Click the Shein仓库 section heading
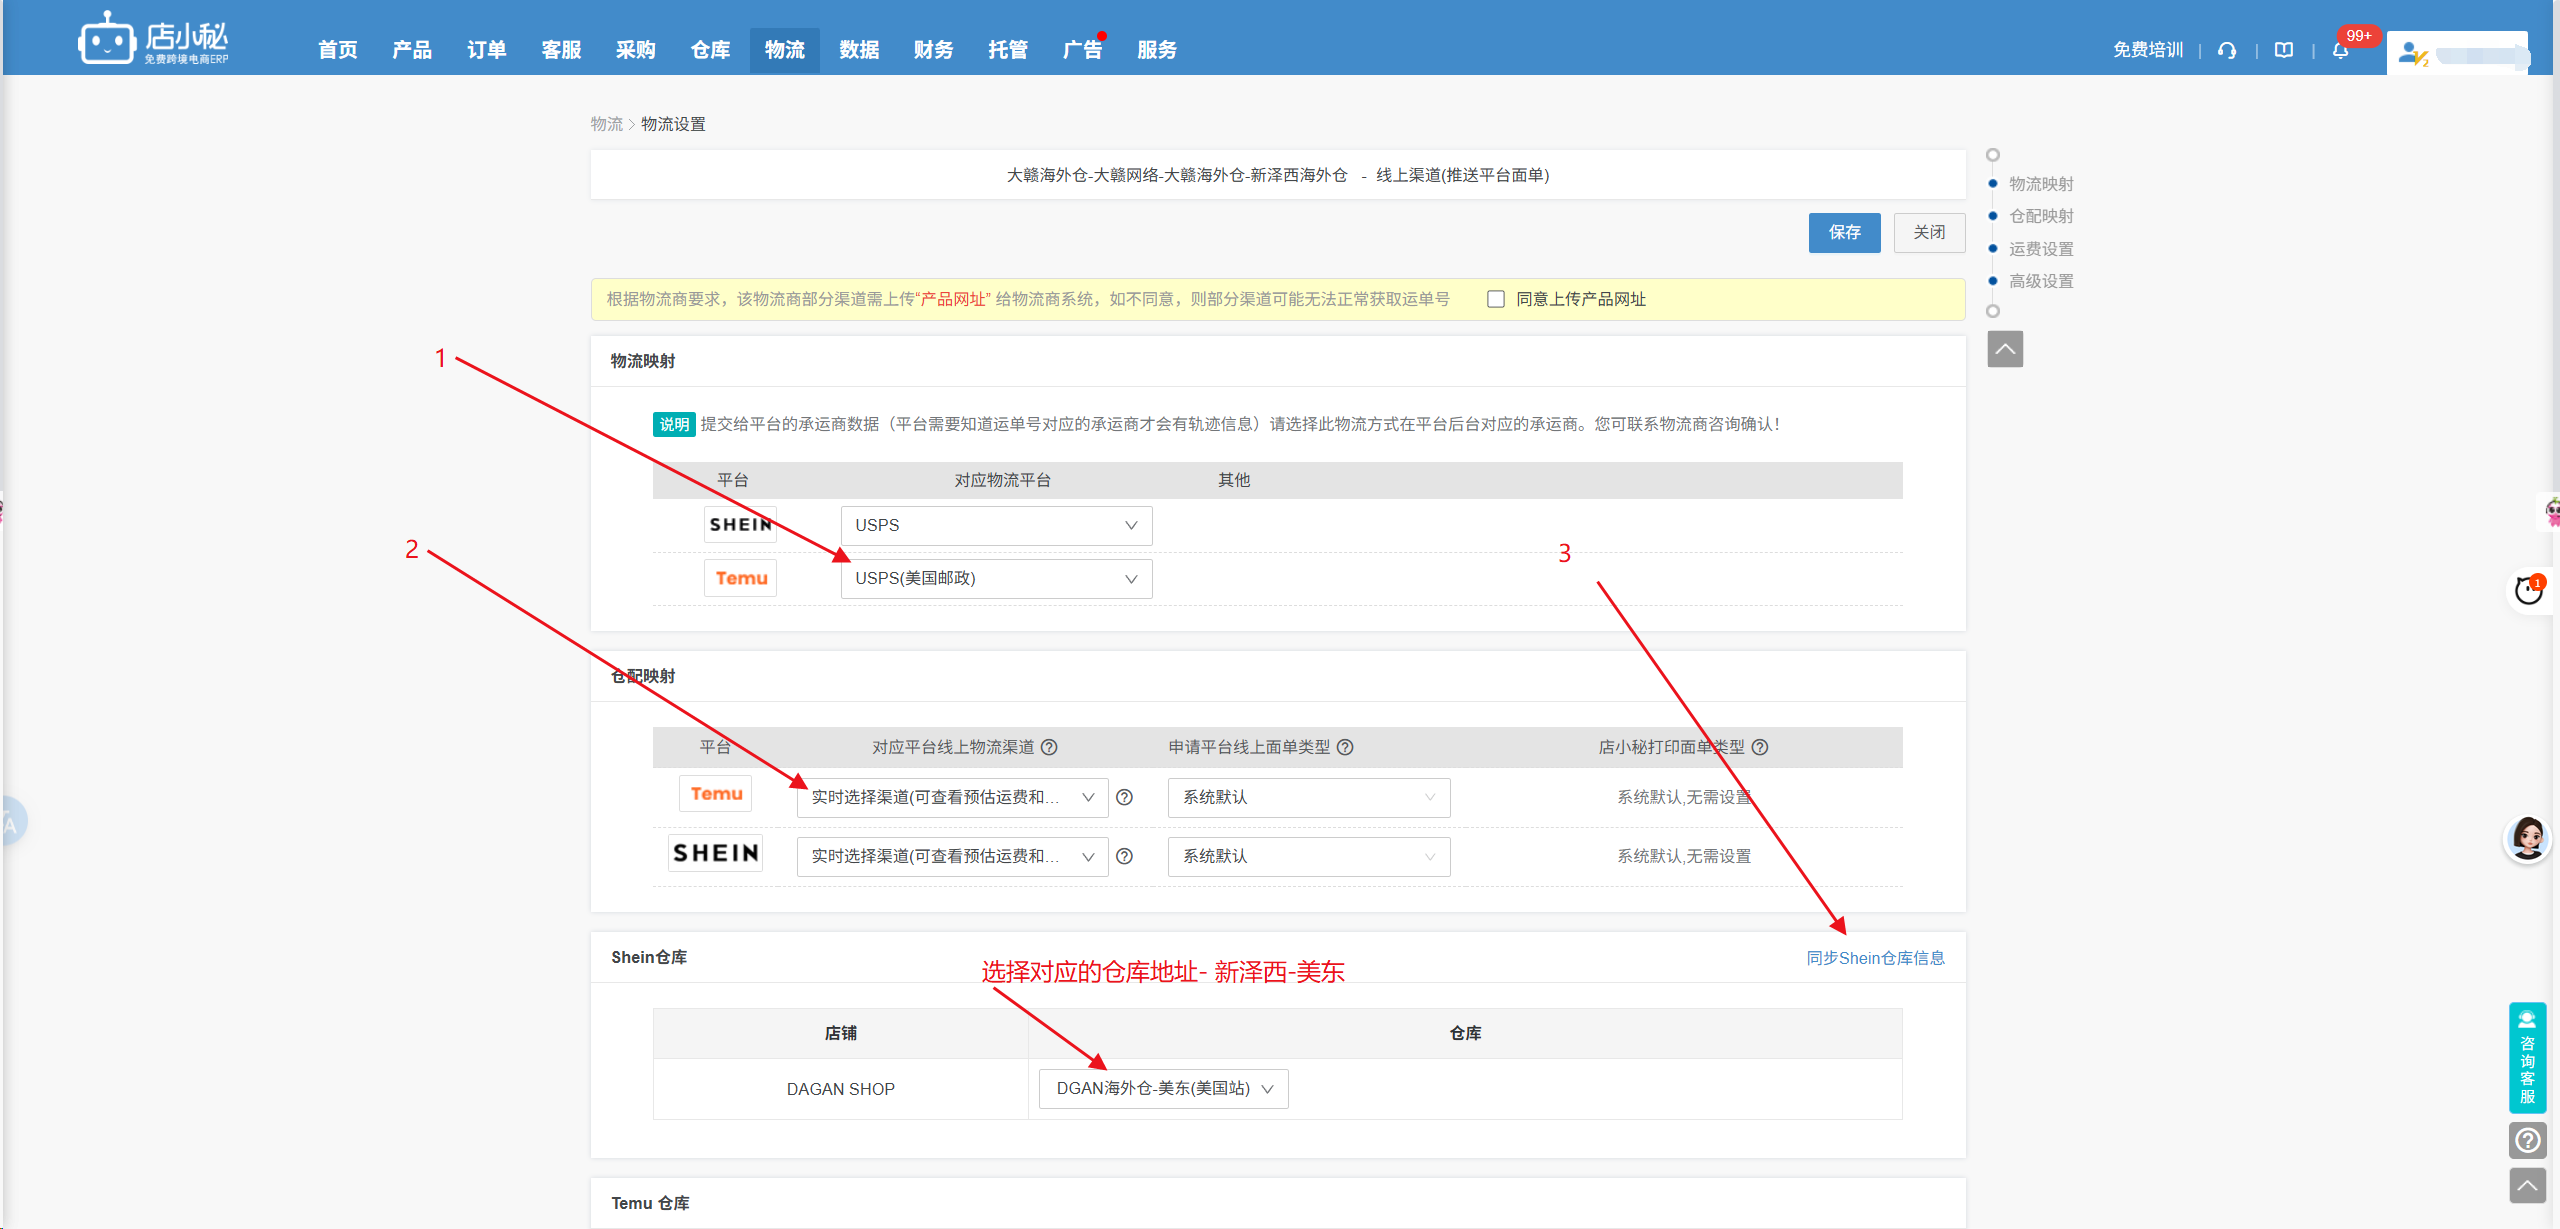Viewport: 2560px width, 1229px height. point(649,957)
